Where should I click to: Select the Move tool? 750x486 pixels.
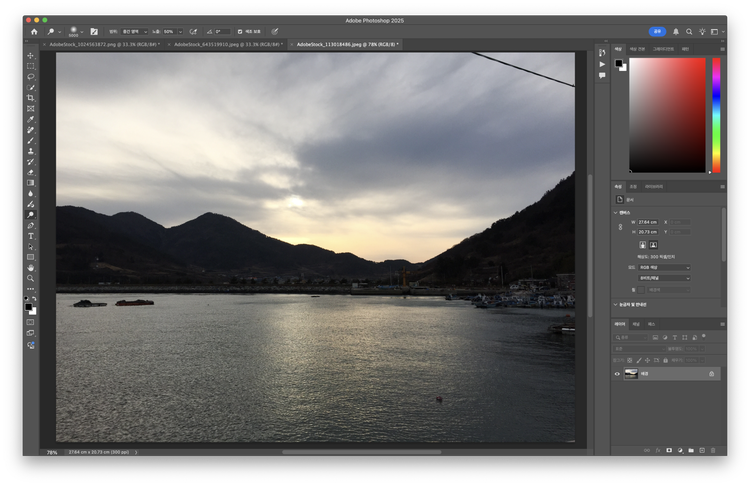click(31, 55)
